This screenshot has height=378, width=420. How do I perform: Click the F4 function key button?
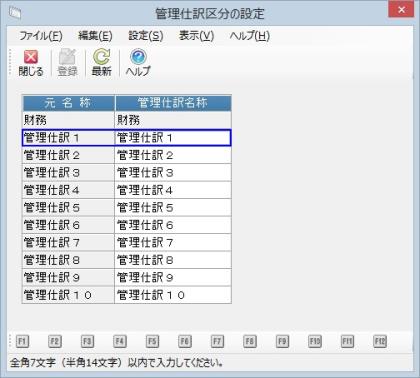120,341
